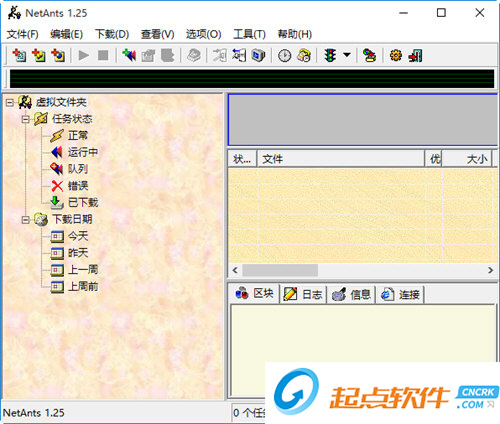Sort by the 文件 column header

[x=341, y=159]
